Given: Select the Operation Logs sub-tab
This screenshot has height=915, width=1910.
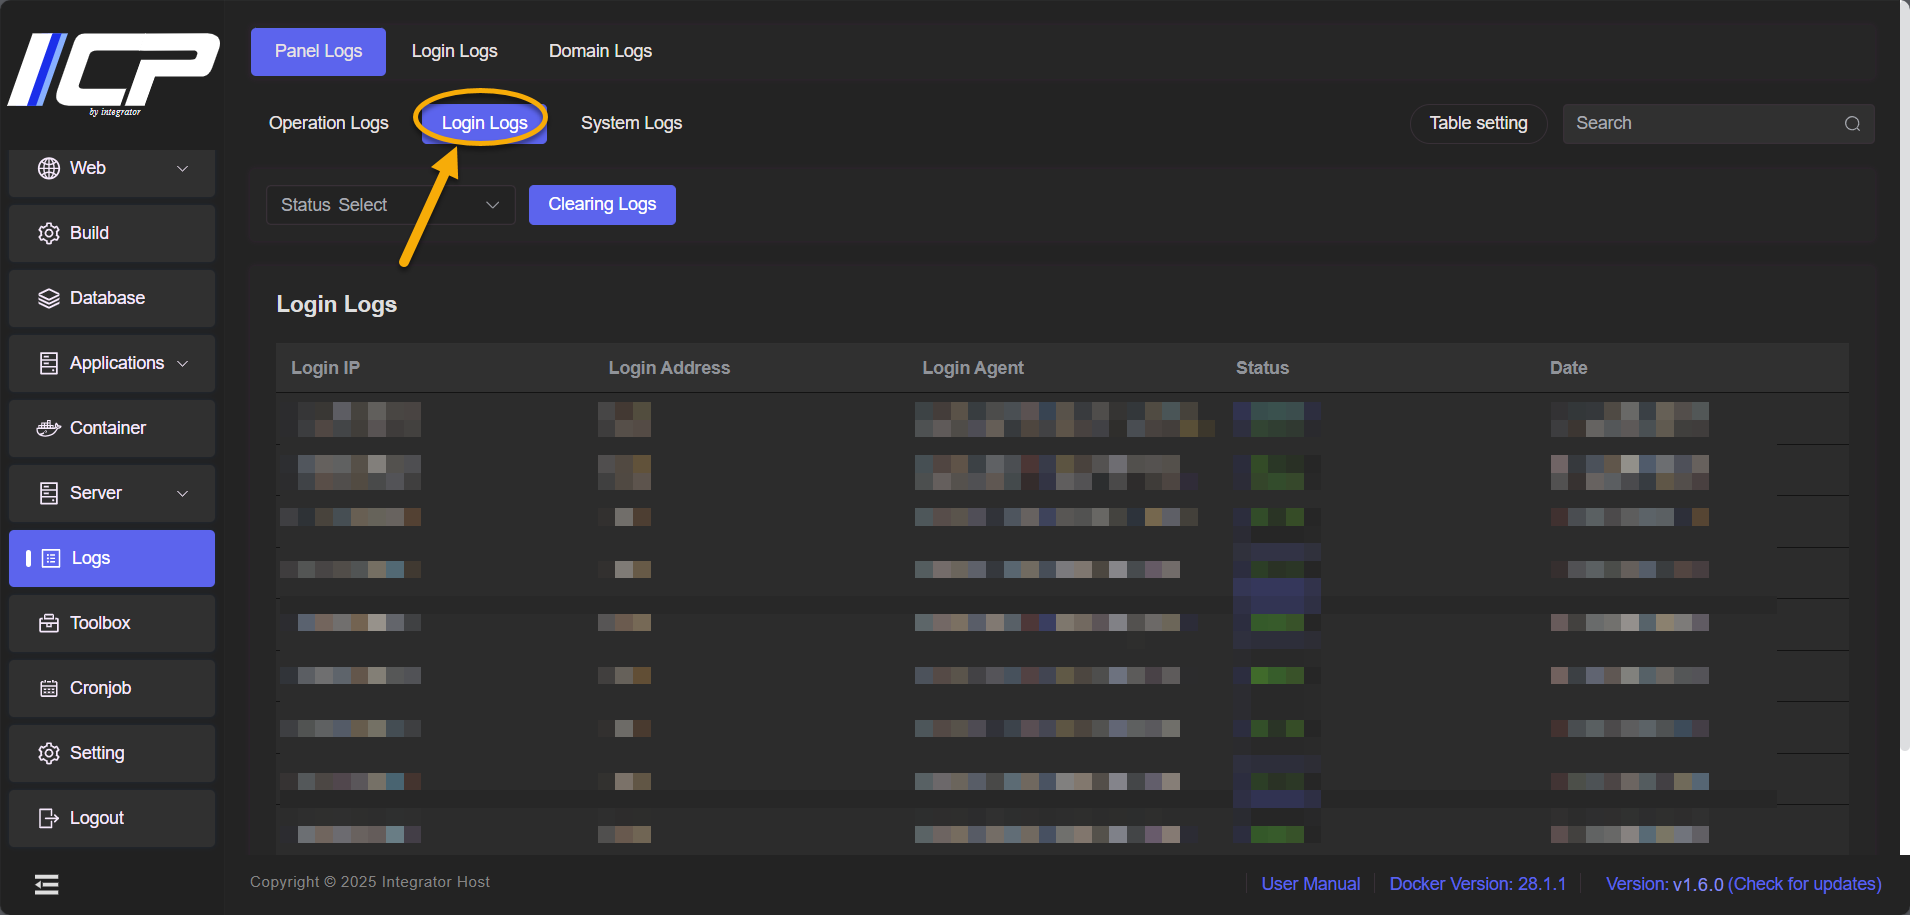Looking at the screenshot, I should coord(328,123).
